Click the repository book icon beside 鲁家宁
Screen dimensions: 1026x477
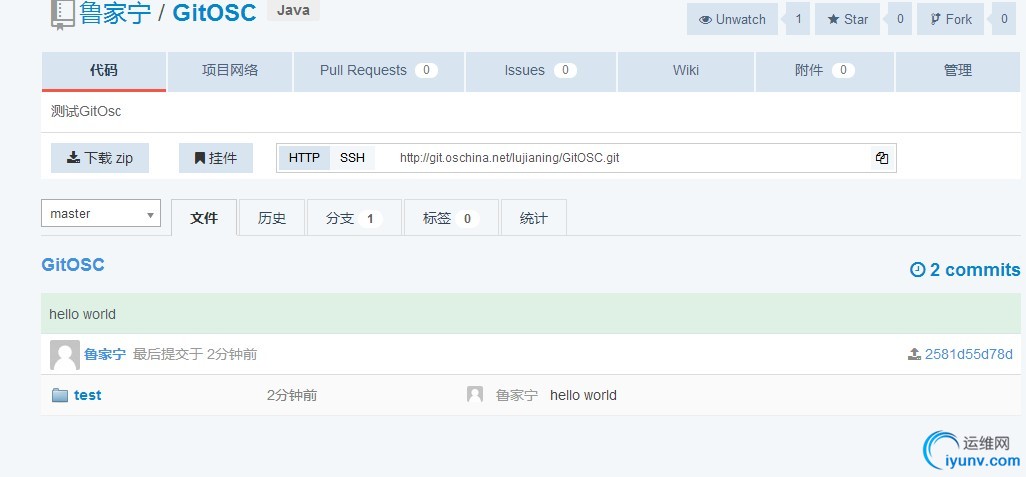tap(62, 14)
